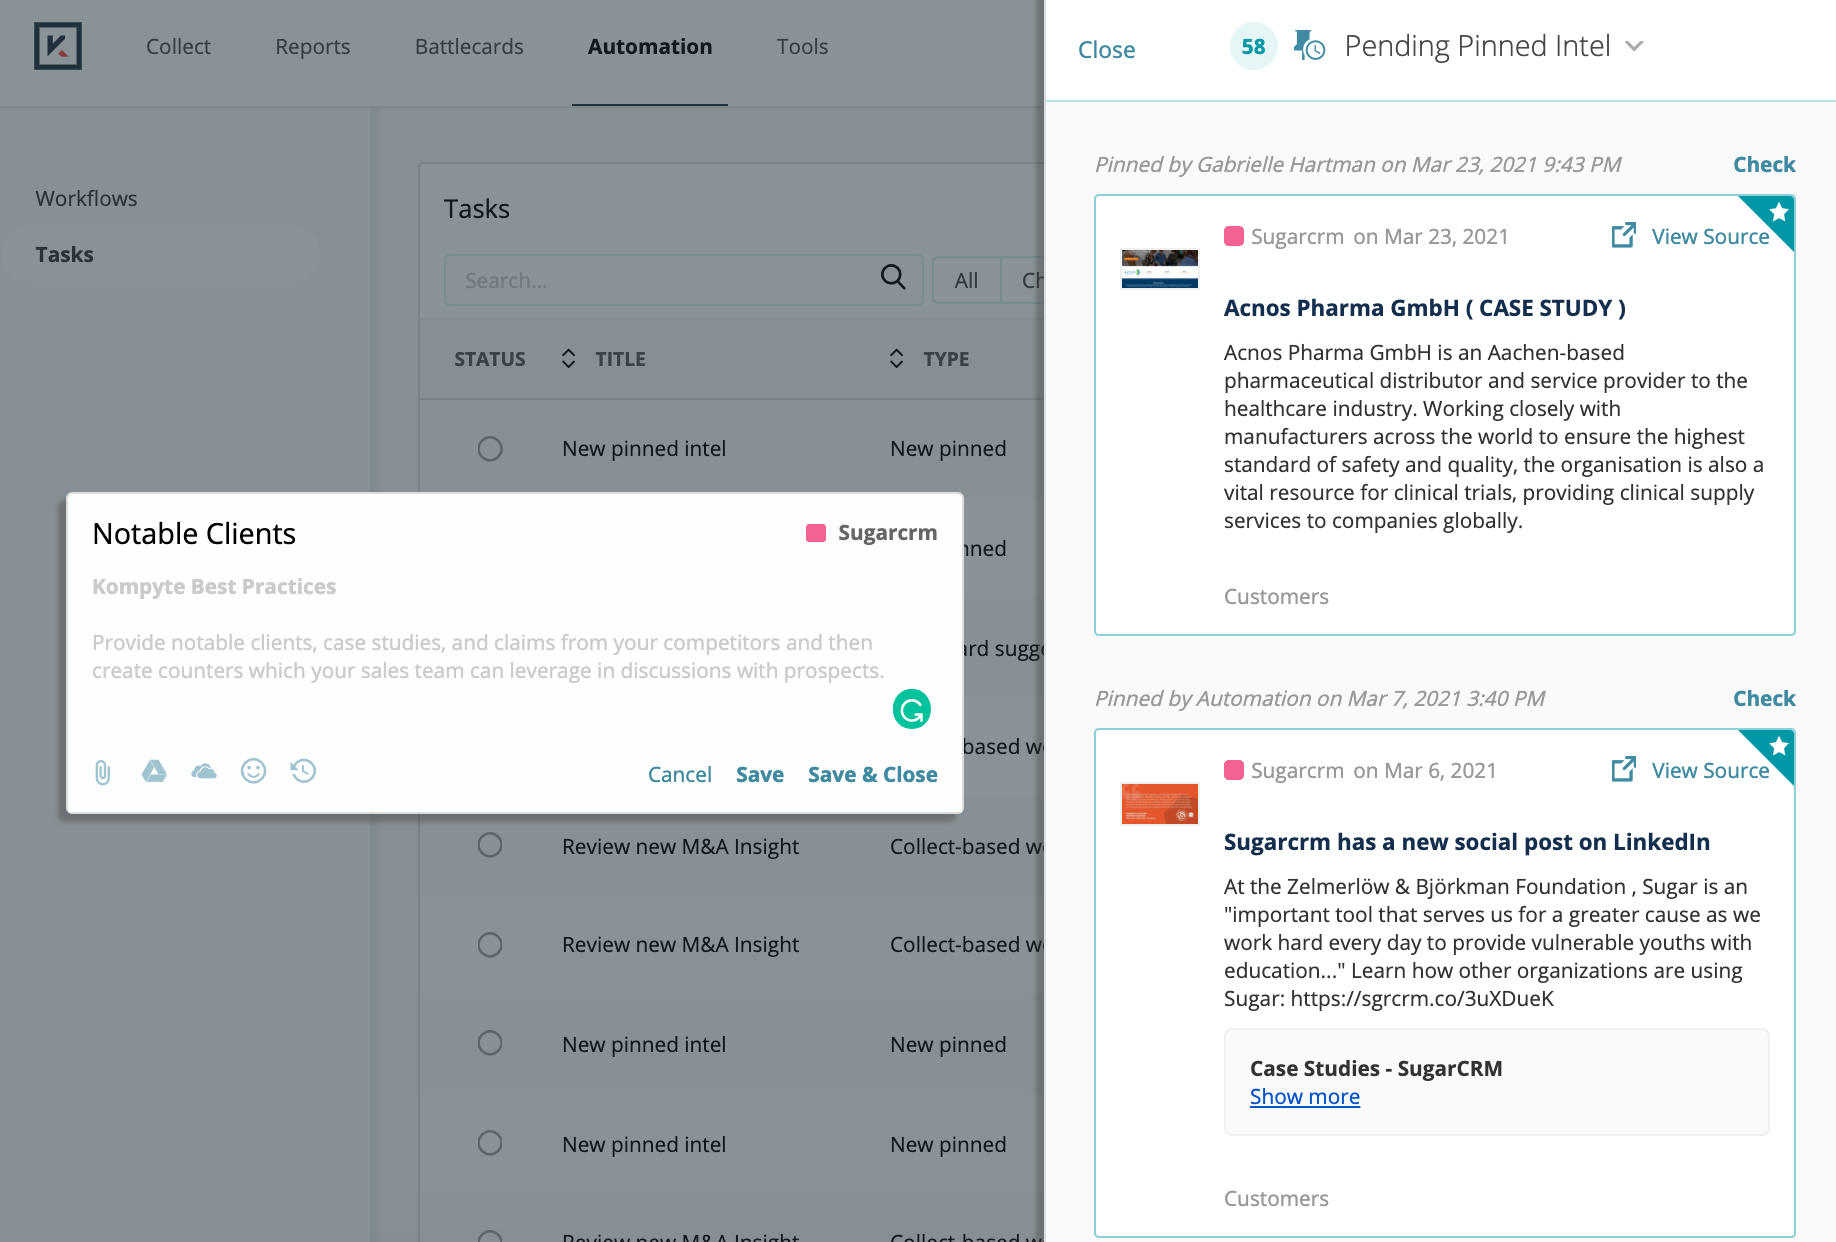This screenshot has height=1242, width=1836.
Task: Toggle status circle of second Review new M&A Insight
Action: point(490,945)
